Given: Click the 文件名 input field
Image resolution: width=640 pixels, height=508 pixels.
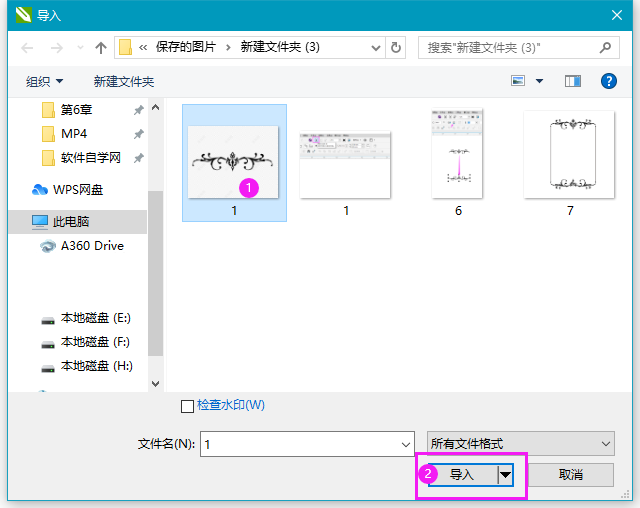Looking at the screenshot, I should tap(300, 443).
